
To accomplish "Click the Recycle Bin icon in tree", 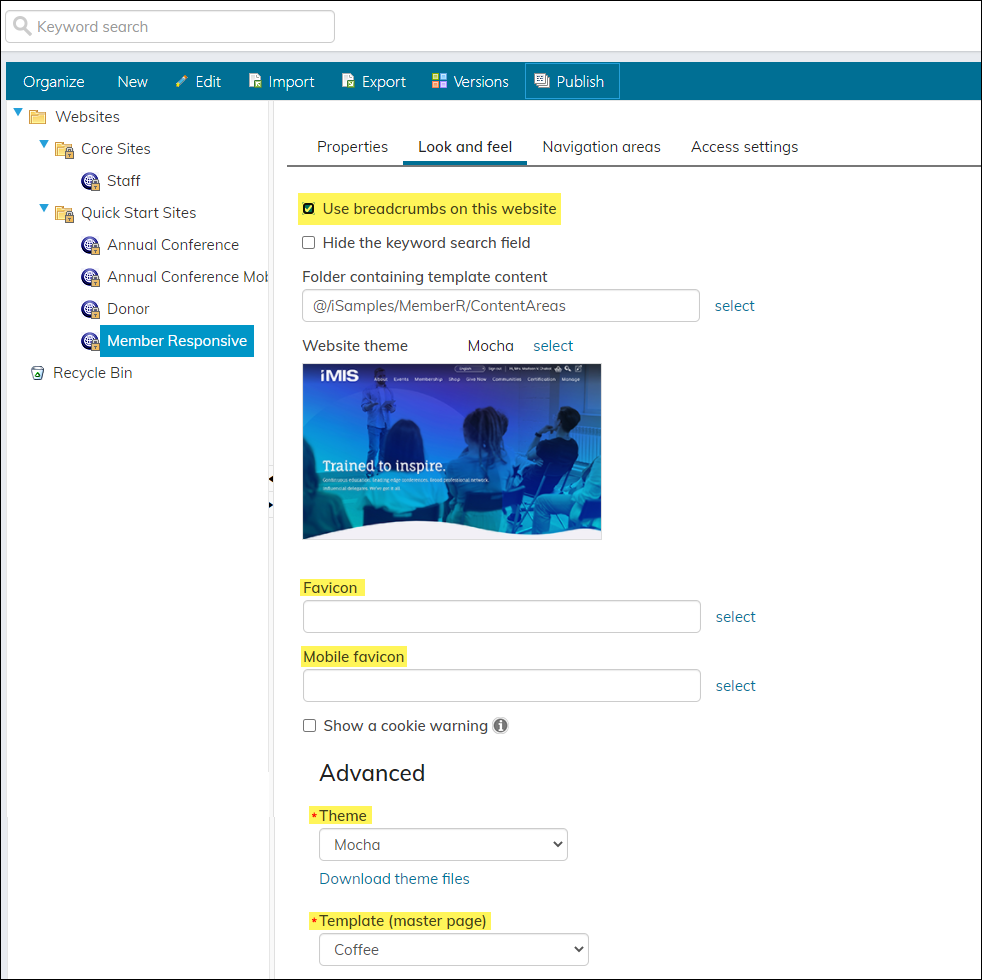I will click(x=38, y=373).
